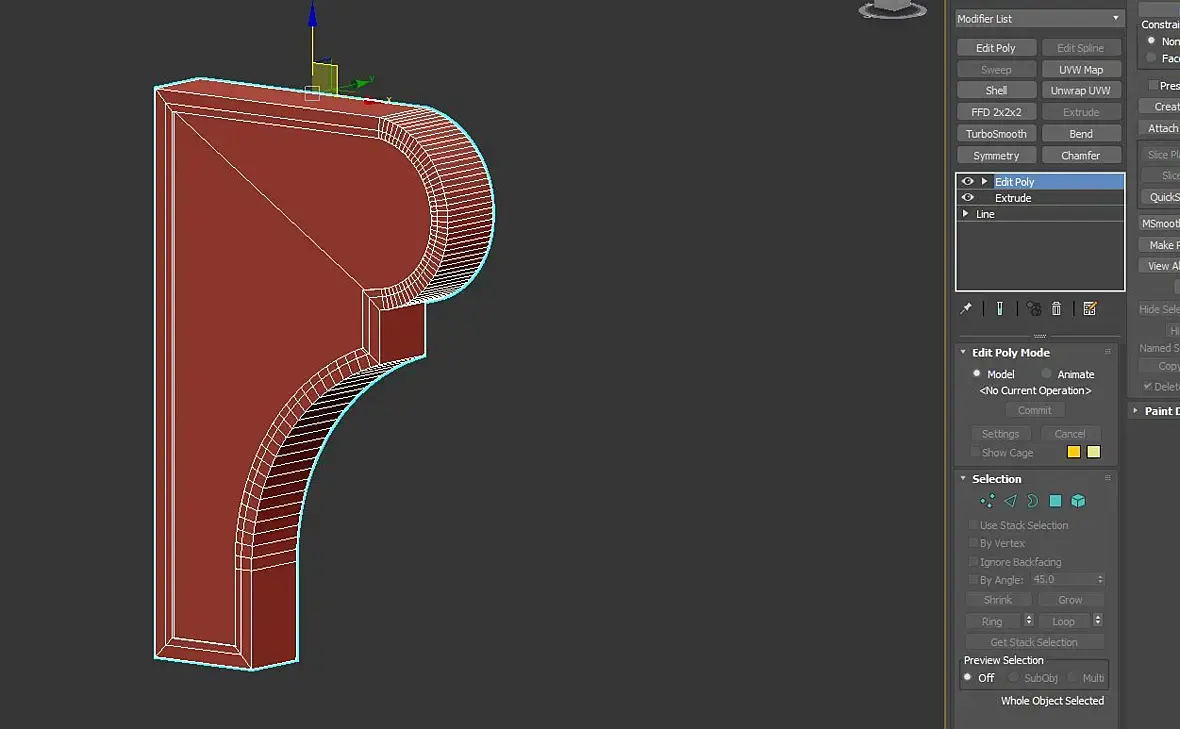Select Element sub-object level icon

(x=1078, y=501)
